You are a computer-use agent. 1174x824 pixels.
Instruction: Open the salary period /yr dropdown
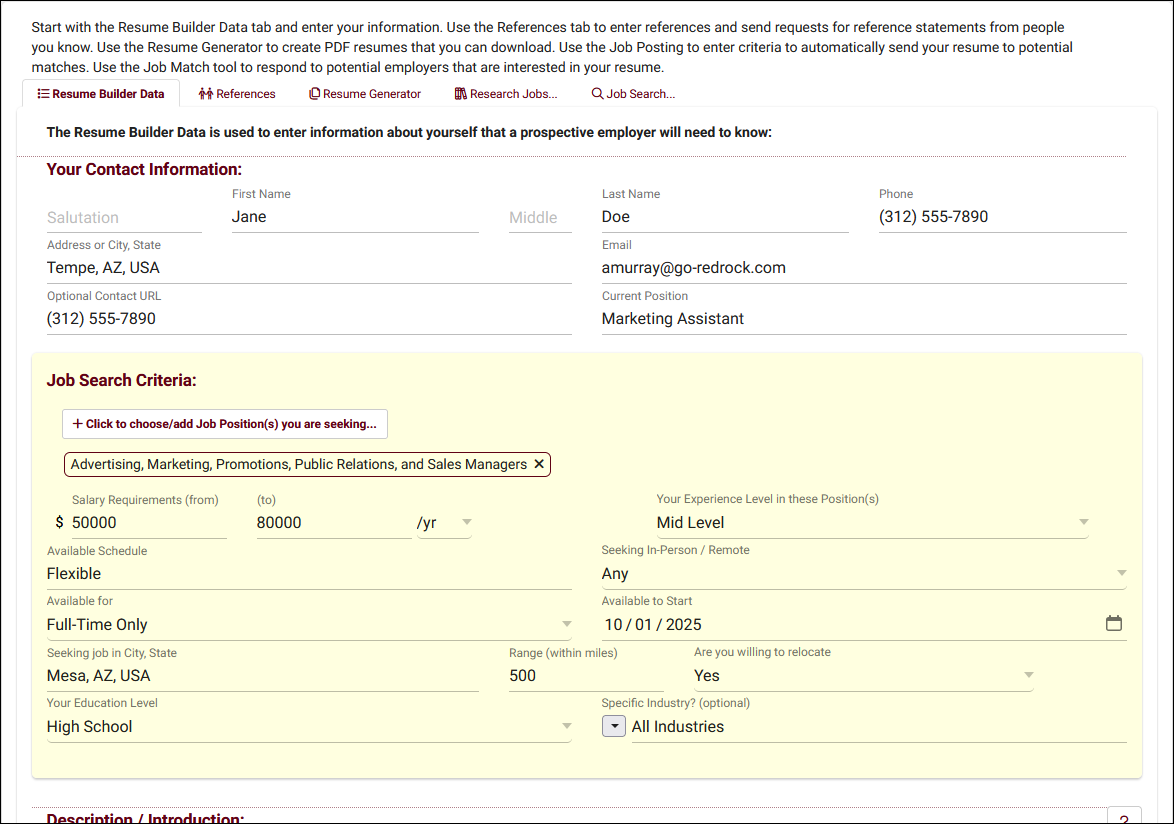tap(444, 523)
